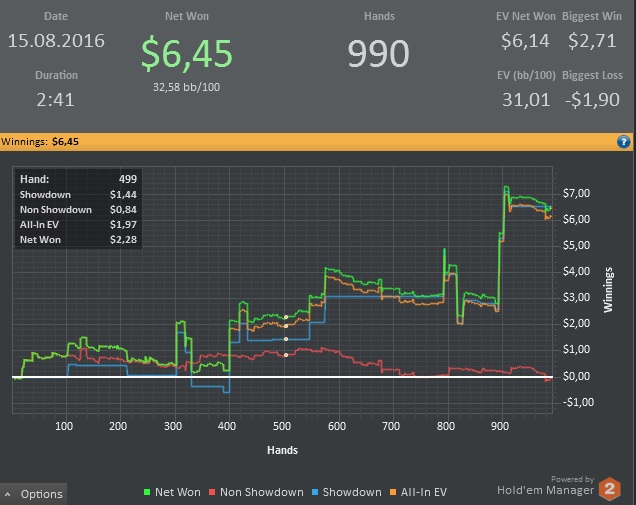This screenshot has height=505, width=636.
Task: Expand the Options panel
Action: pos(34,494)
